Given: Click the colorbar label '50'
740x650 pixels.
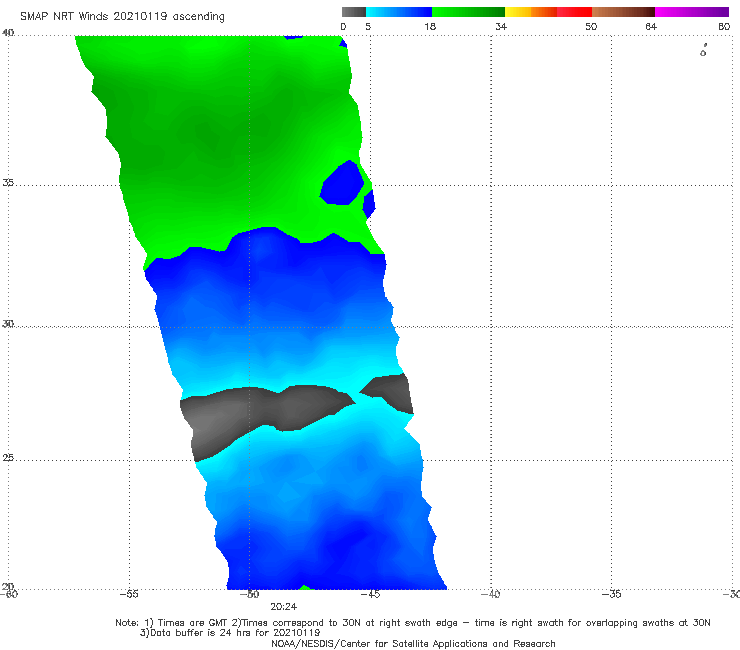Looking at the screenshot, I should [x=591, y=26].
